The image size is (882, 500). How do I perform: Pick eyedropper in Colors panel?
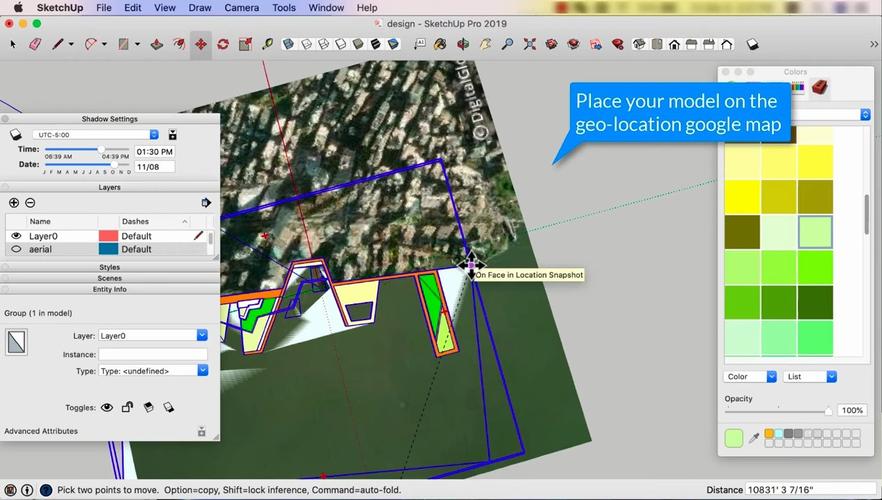pyautogui.click(x=754, y=438)
